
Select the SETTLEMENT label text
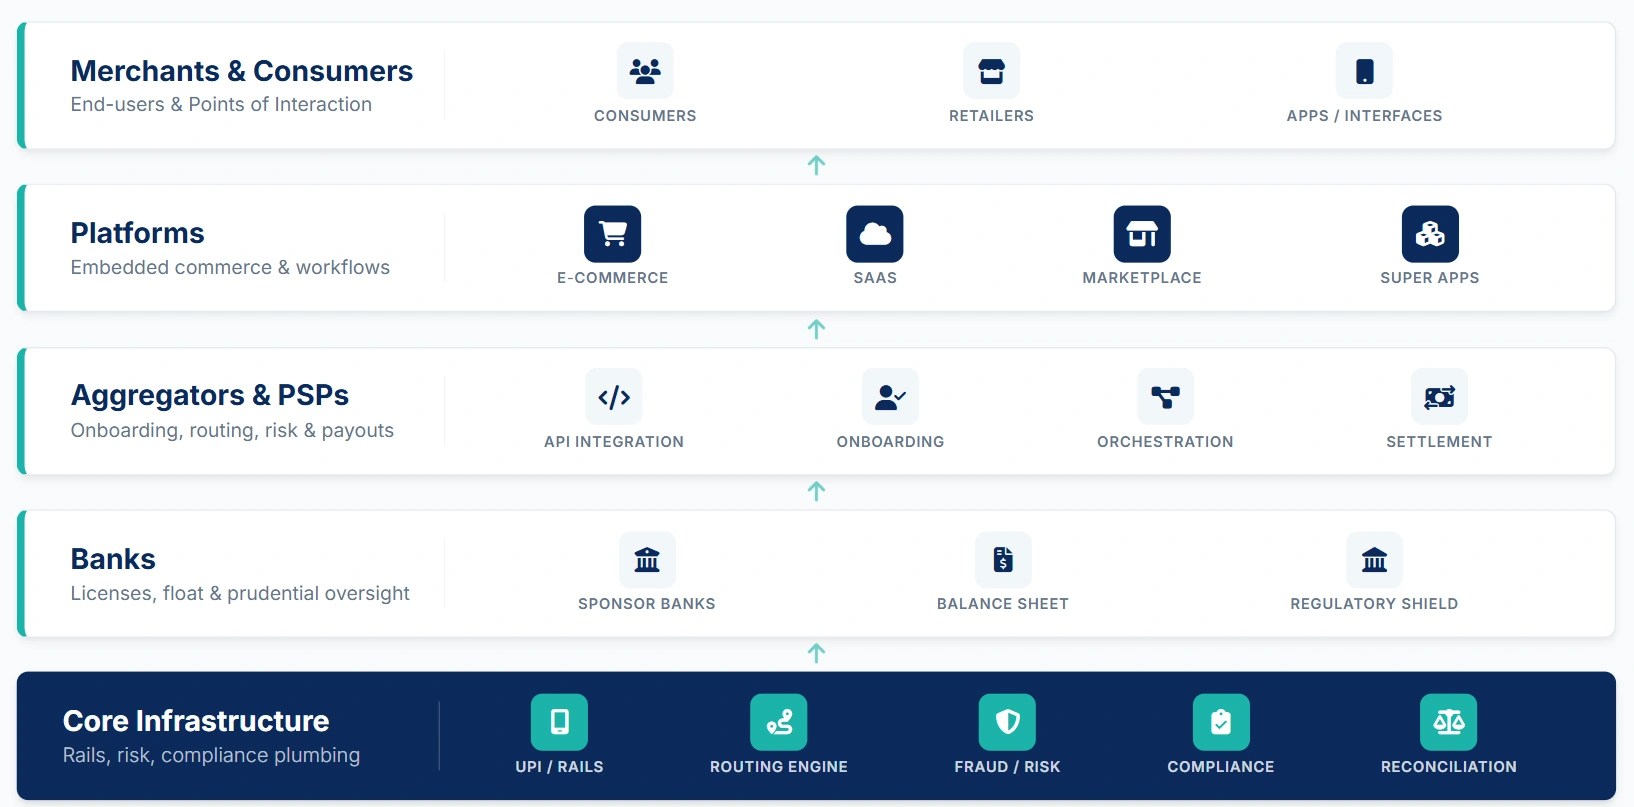tap(1439, 442)
